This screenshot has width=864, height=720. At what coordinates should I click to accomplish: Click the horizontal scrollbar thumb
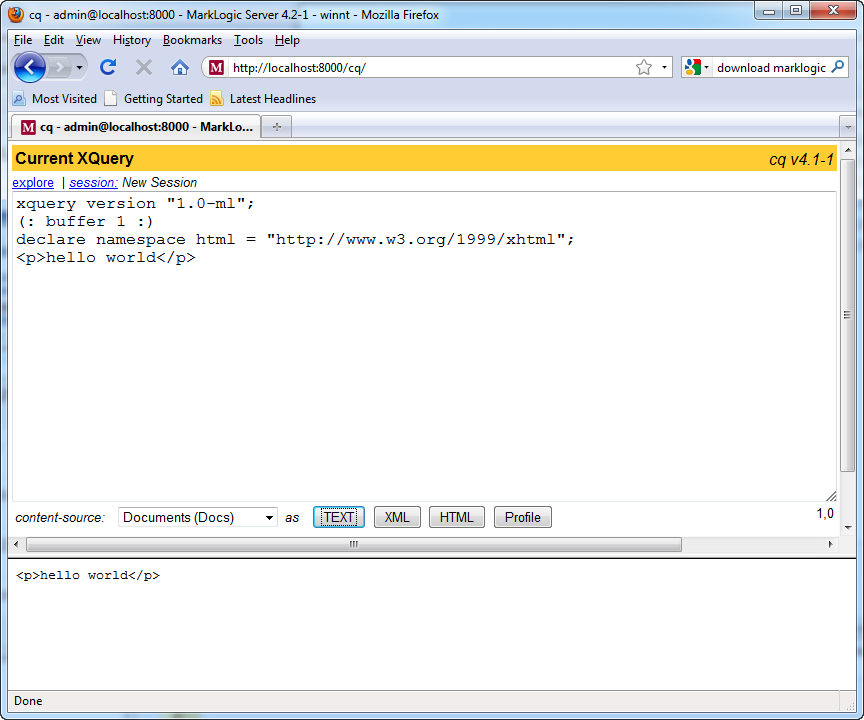coord(353,544)
